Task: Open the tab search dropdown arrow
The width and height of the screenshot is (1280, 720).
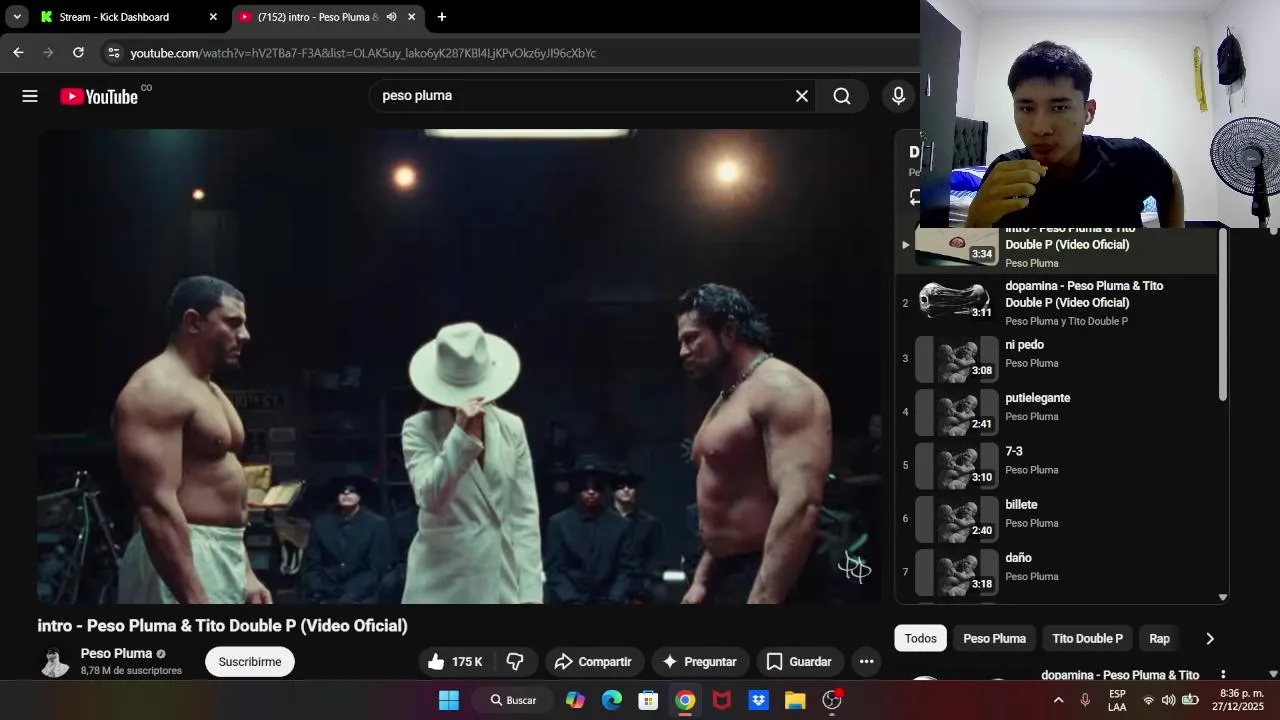Action: coord(17,17)
